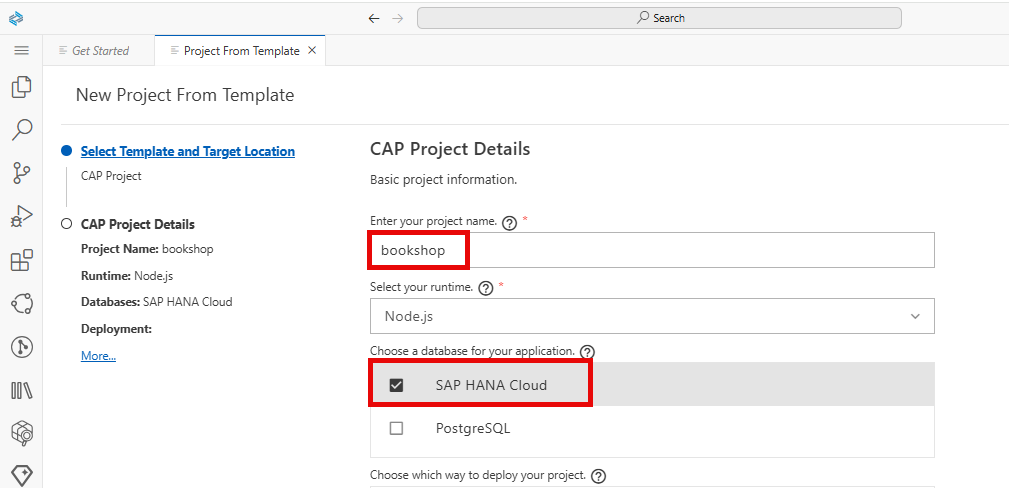This screenshot has width=1009, height=488.
Task: Show help for deployment choice
Action: 598,476
